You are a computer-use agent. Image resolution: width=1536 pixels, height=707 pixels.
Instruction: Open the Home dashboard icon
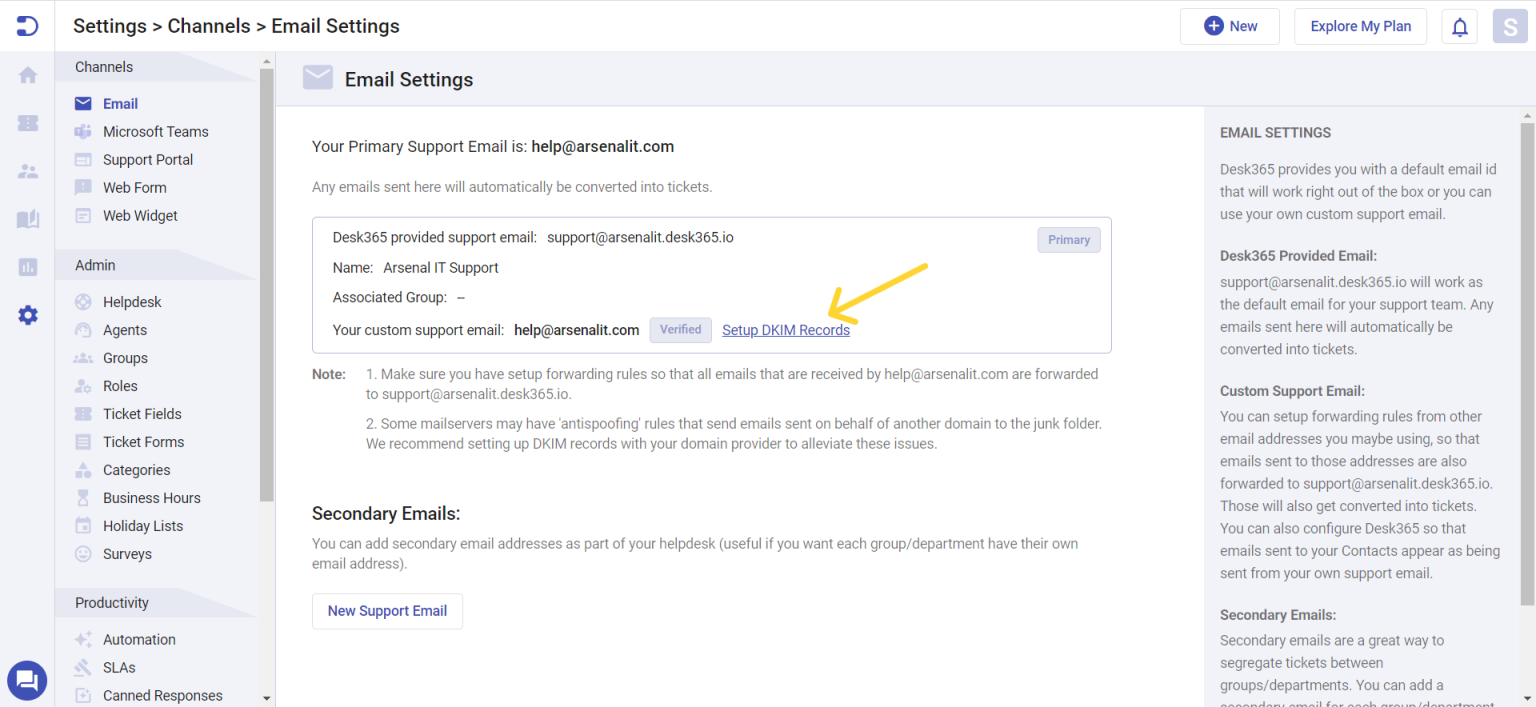(27, 75)
